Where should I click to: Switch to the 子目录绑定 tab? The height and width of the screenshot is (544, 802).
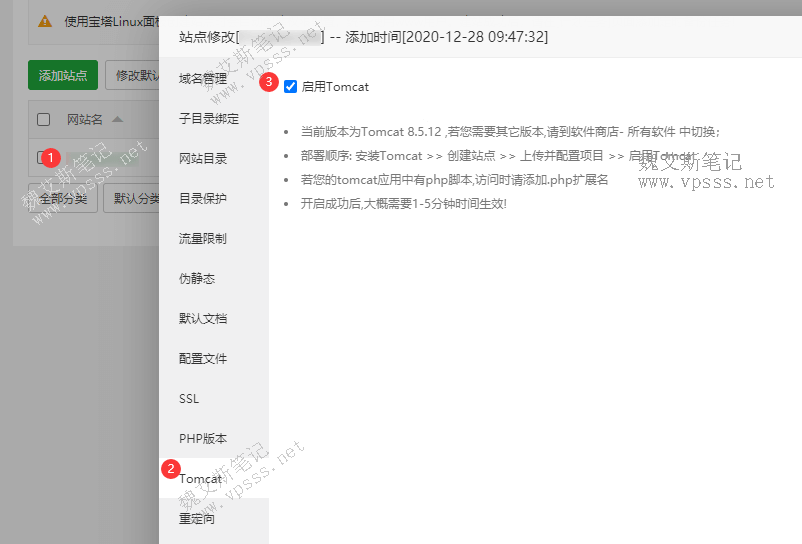209,118
